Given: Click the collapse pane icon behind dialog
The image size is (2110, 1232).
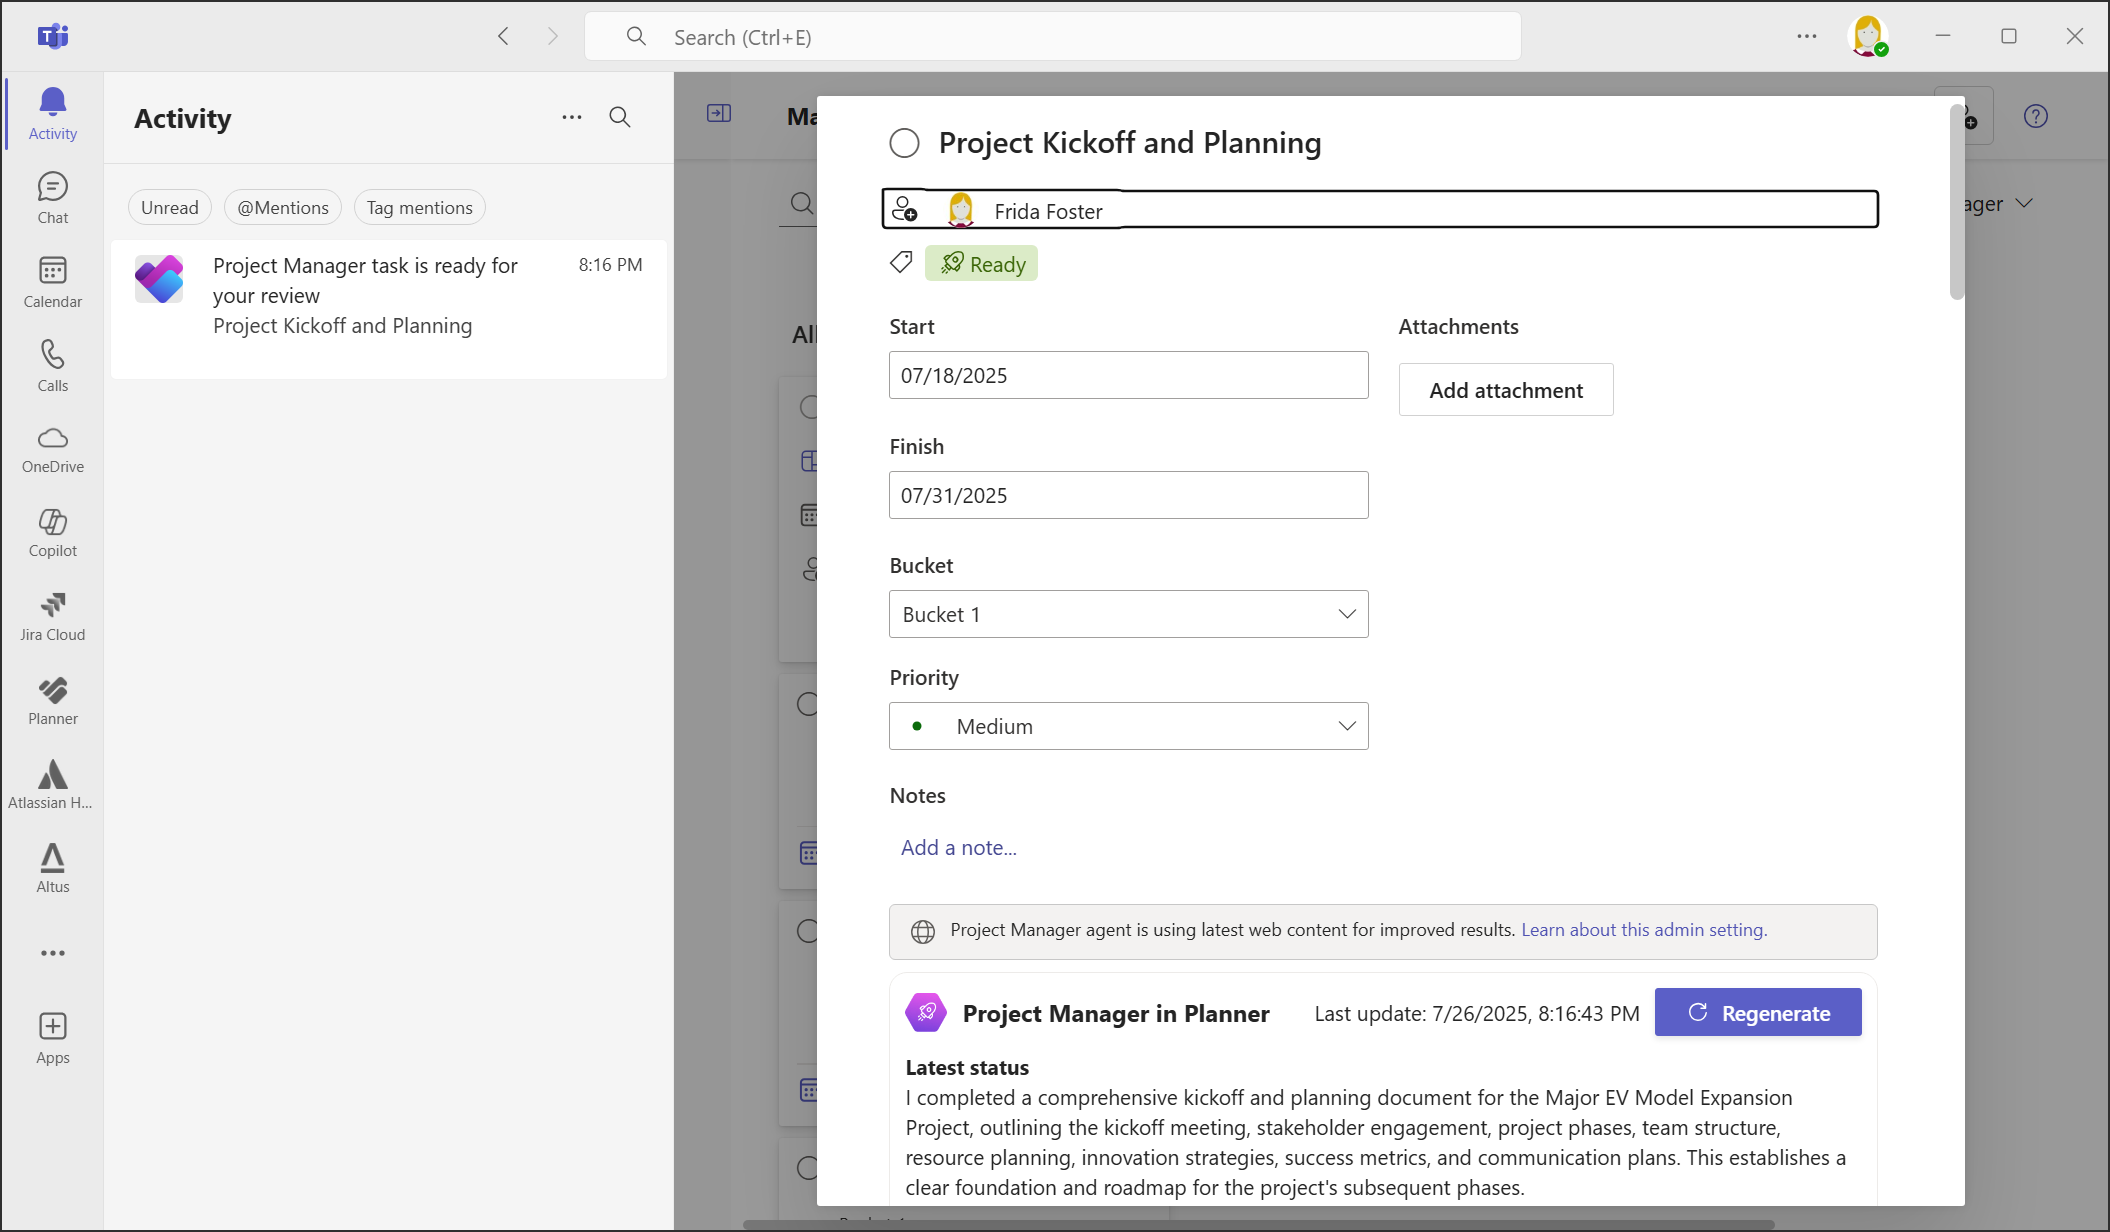Looking at the screenshot, I should click(719, 114).
